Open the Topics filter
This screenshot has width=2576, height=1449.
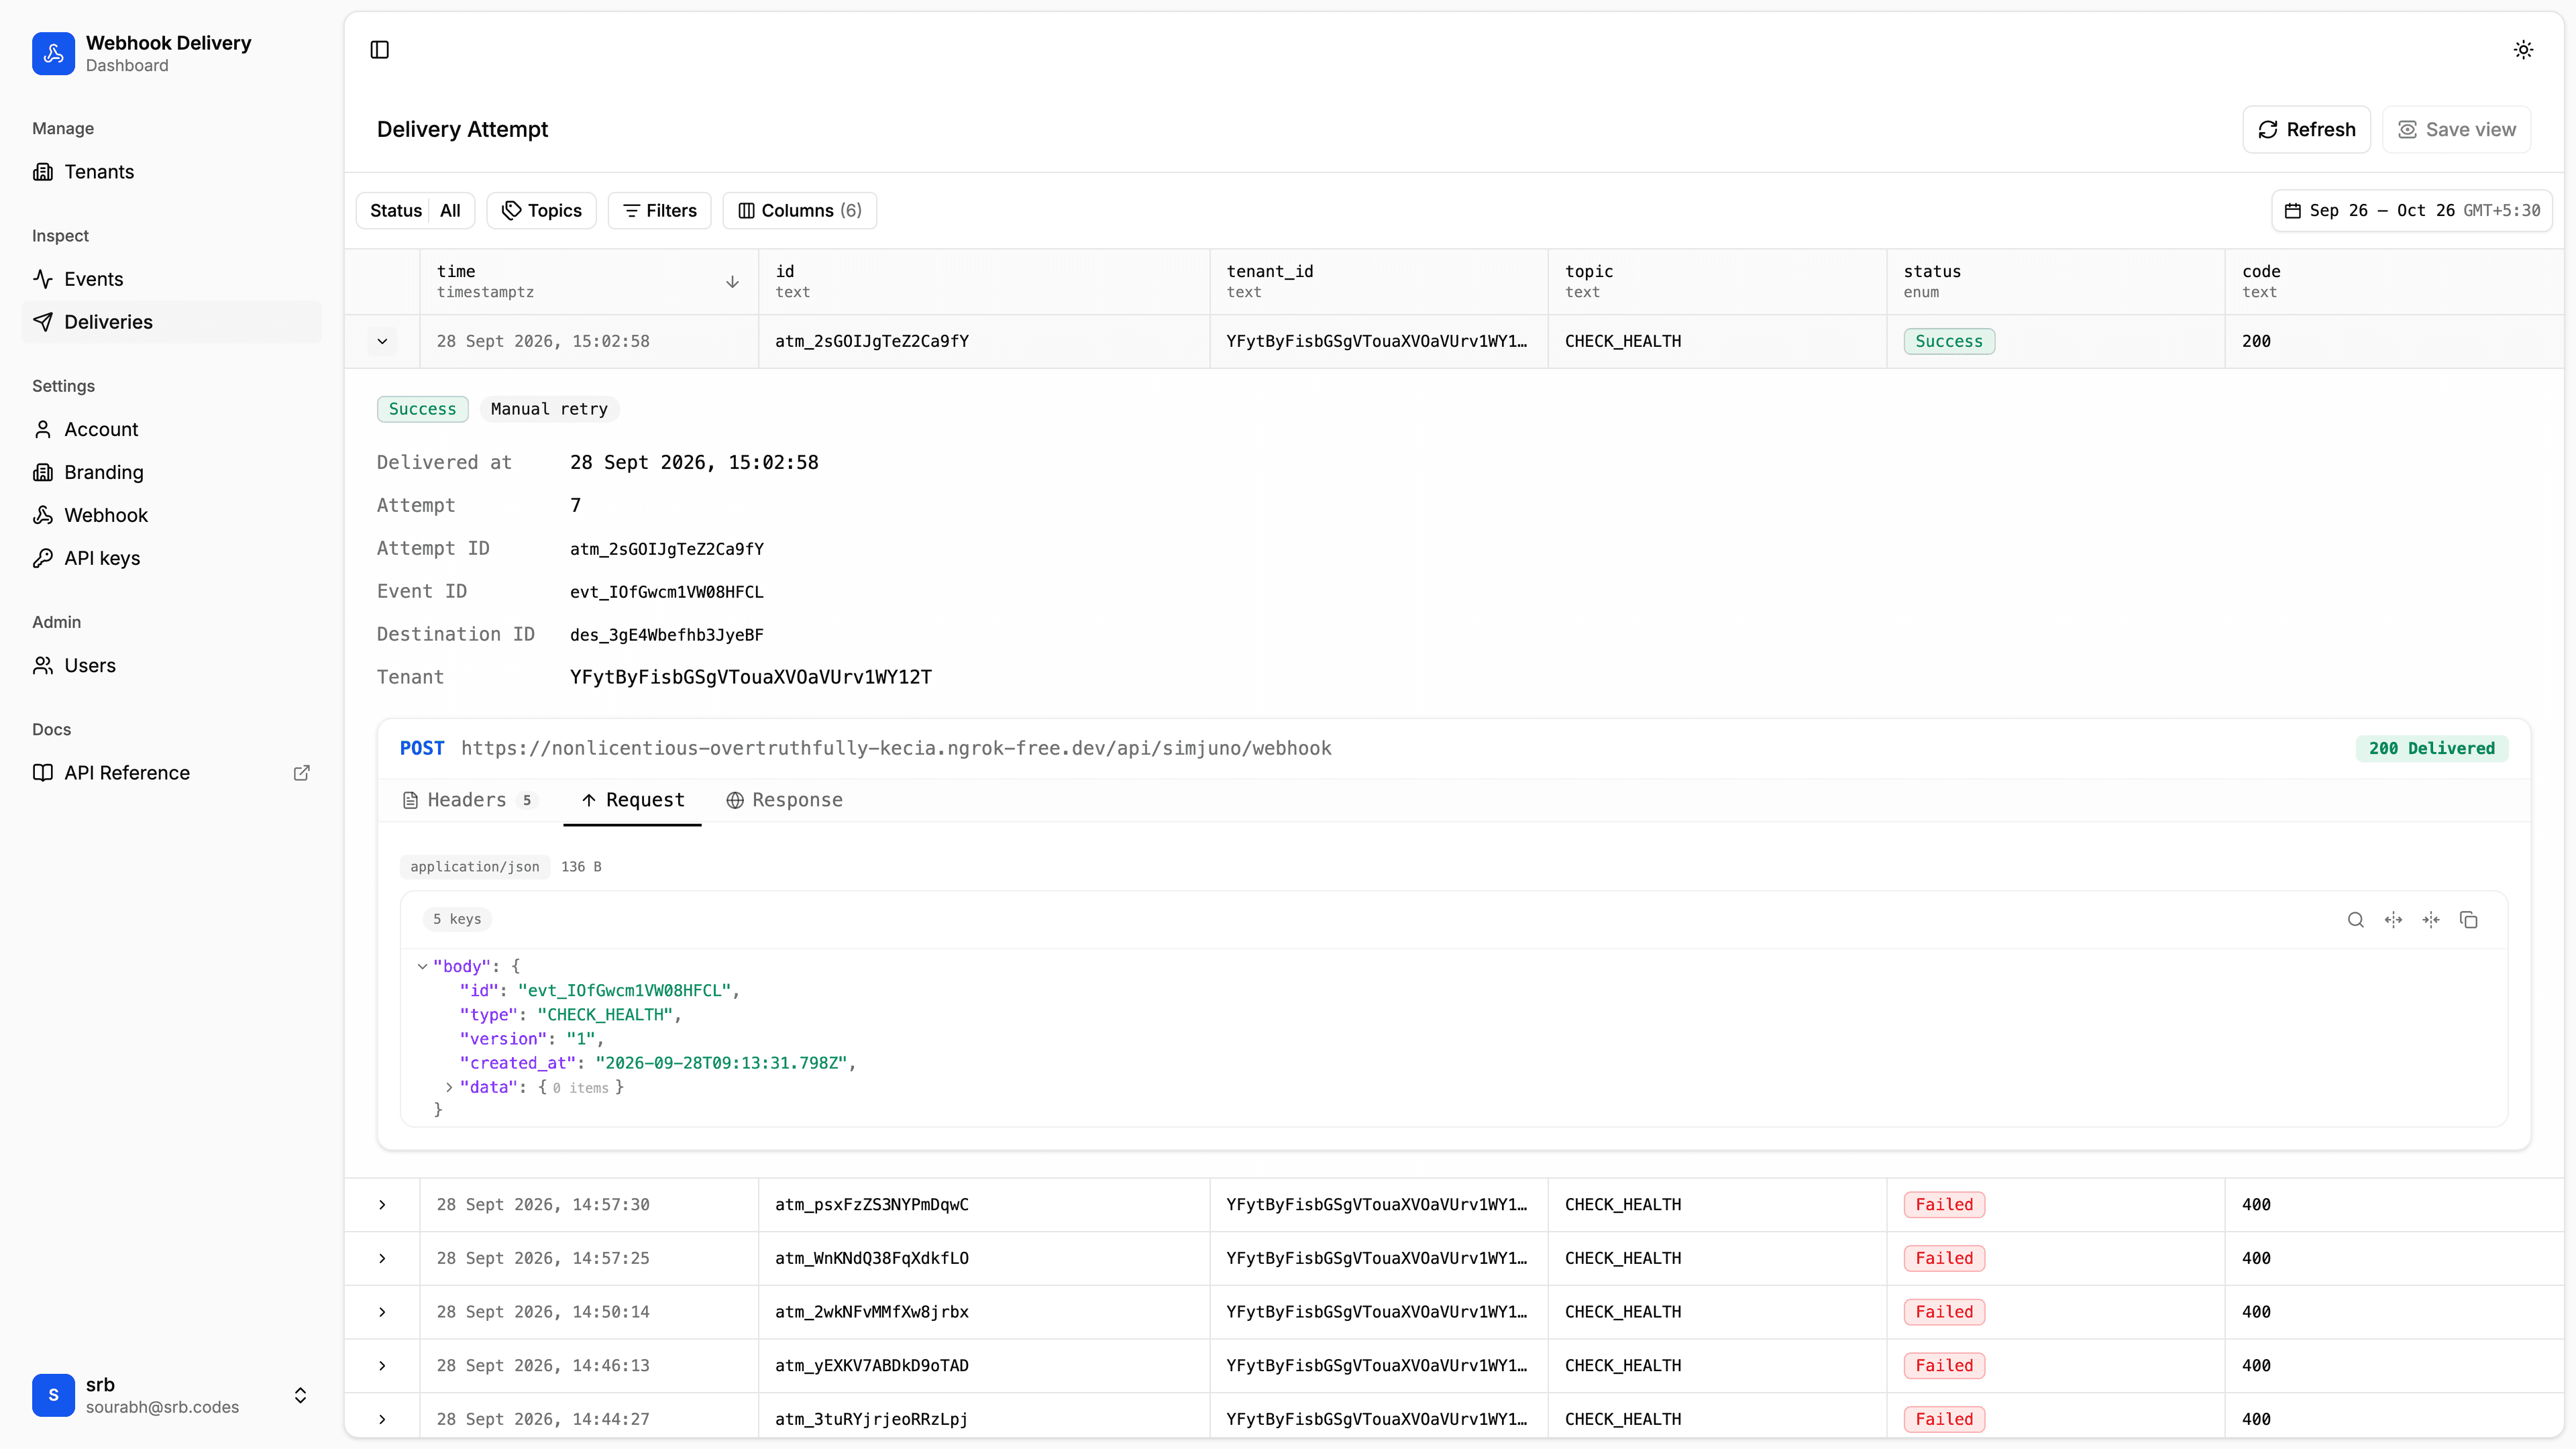tap(541, 211)
